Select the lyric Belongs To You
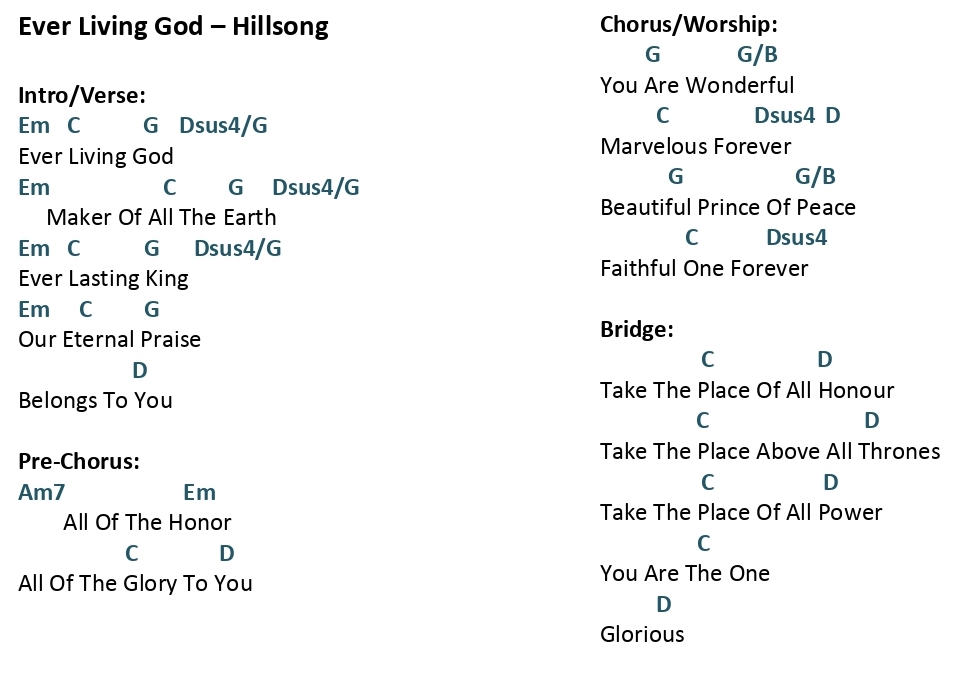Viewport: 968px width, 678px height. coord(95,400)
